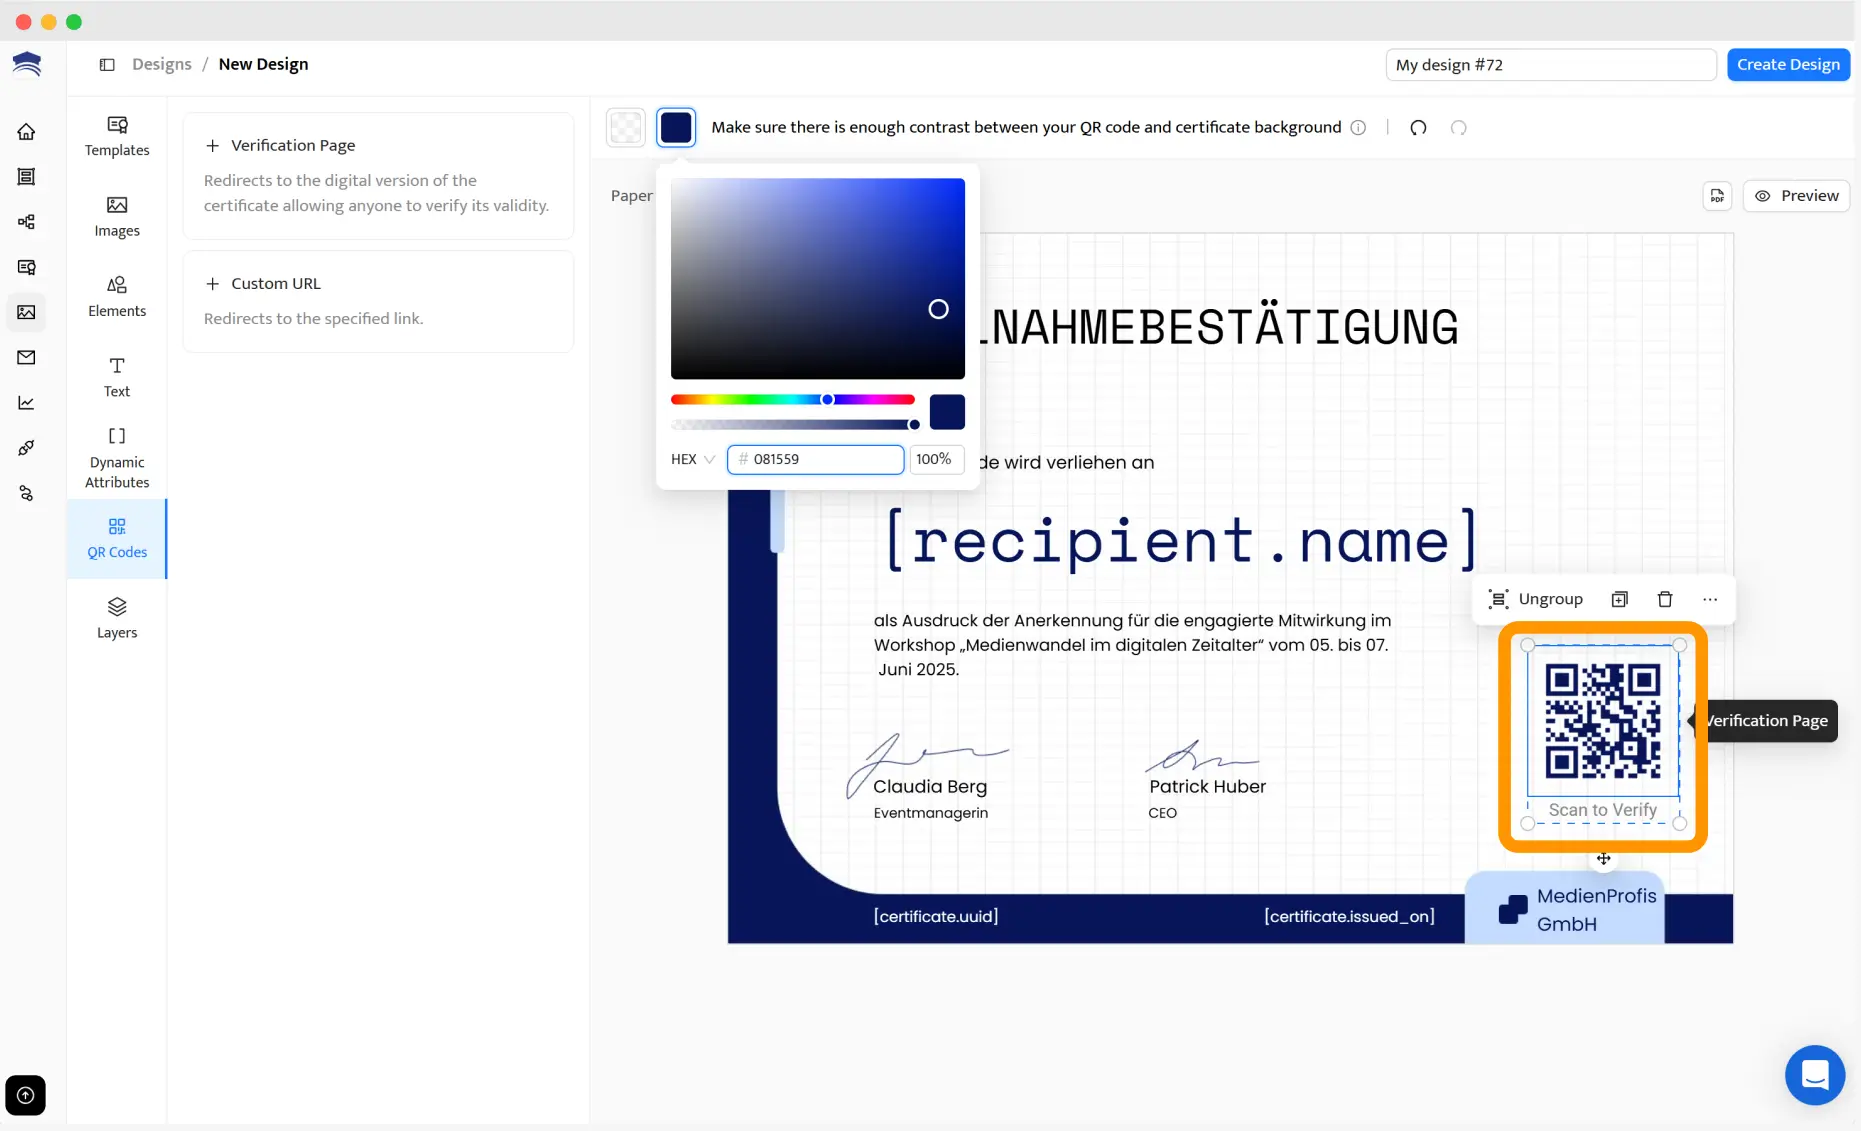Image resolution: width=1861 pixels, height=1131 pixels.
Task: Open more options for the QR code
Action: tap(1710, 598)
